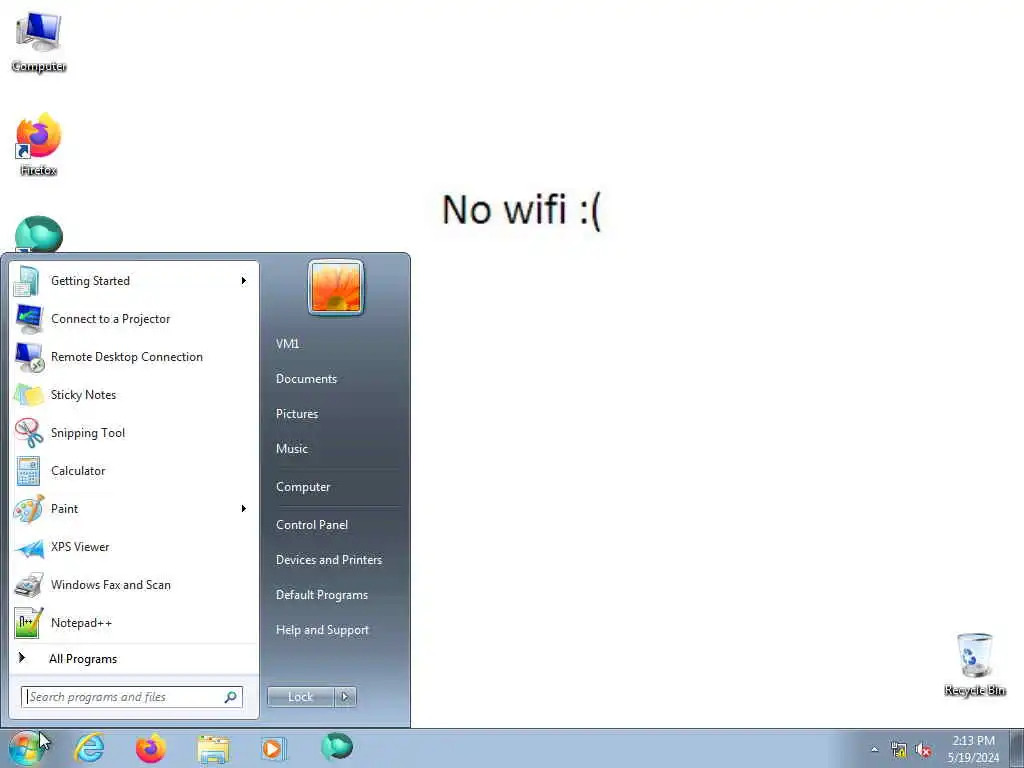Open Computer from Start menu right pane

(303, 487)
